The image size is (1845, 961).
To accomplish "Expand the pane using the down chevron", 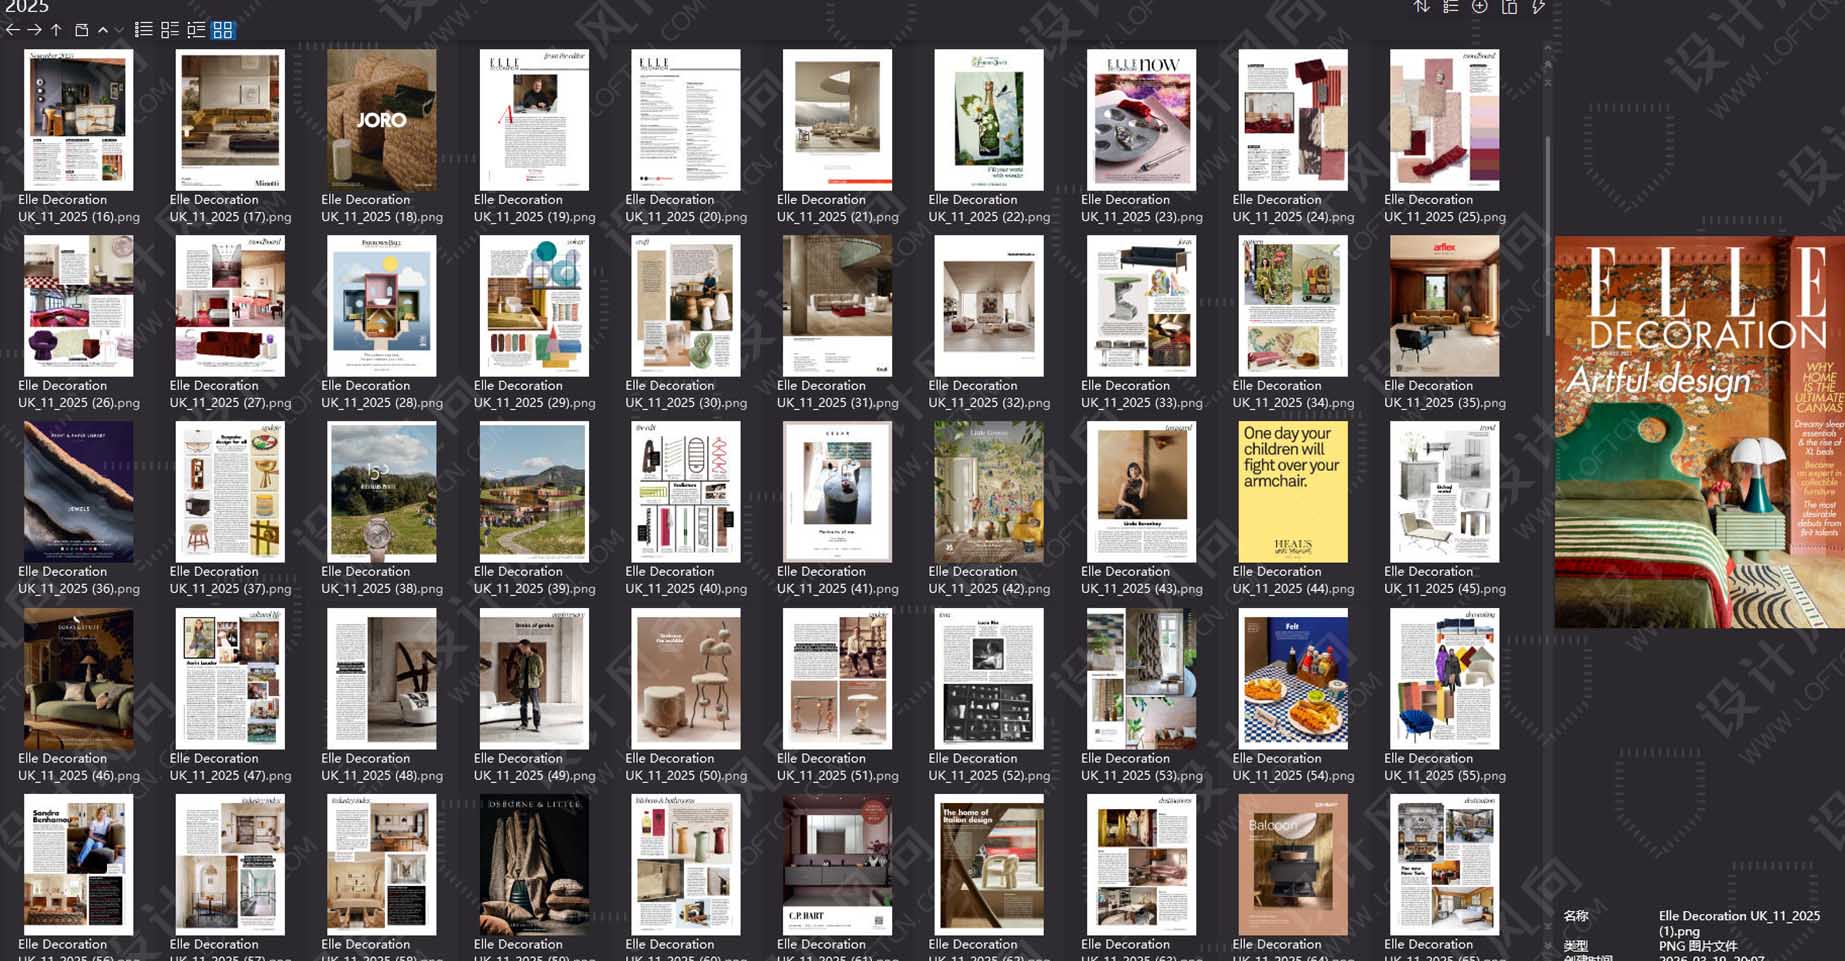I will (x=117, y=30).
